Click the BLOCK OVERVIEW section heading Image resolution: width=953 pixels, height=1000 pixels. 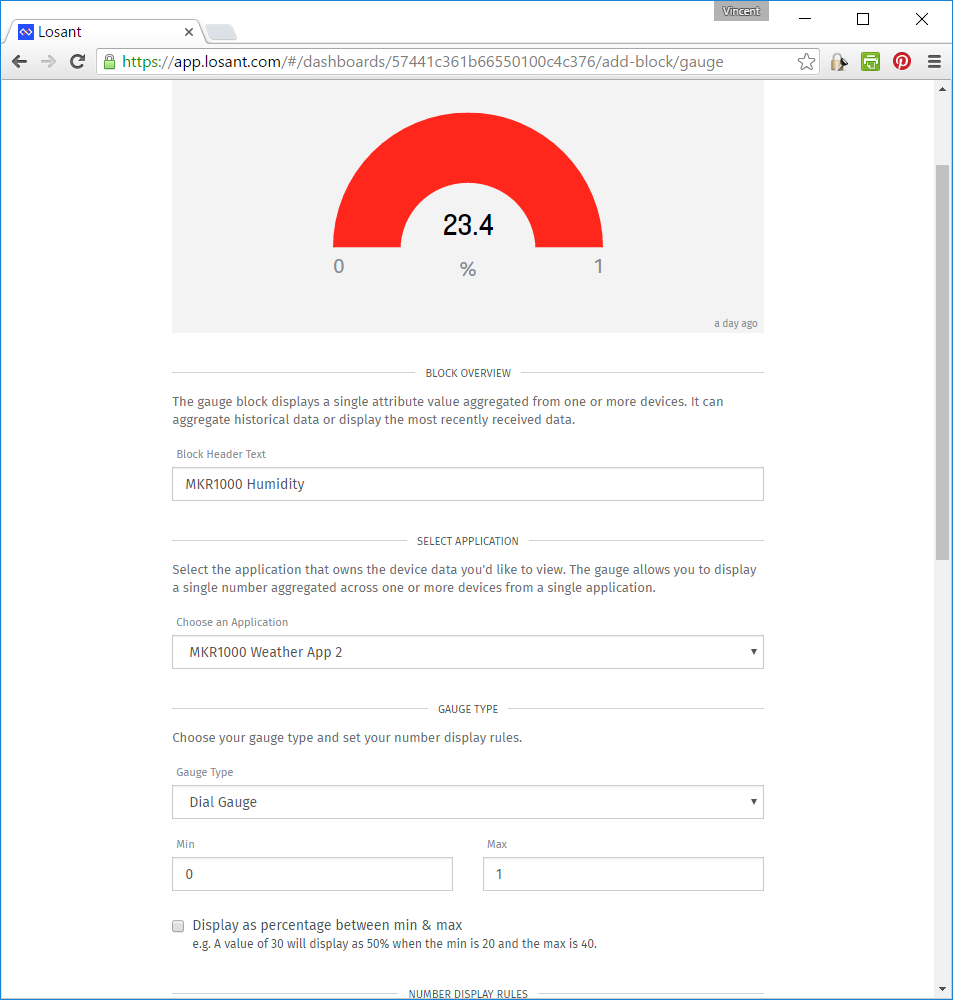pyautogui.click(x=468, y=373)
